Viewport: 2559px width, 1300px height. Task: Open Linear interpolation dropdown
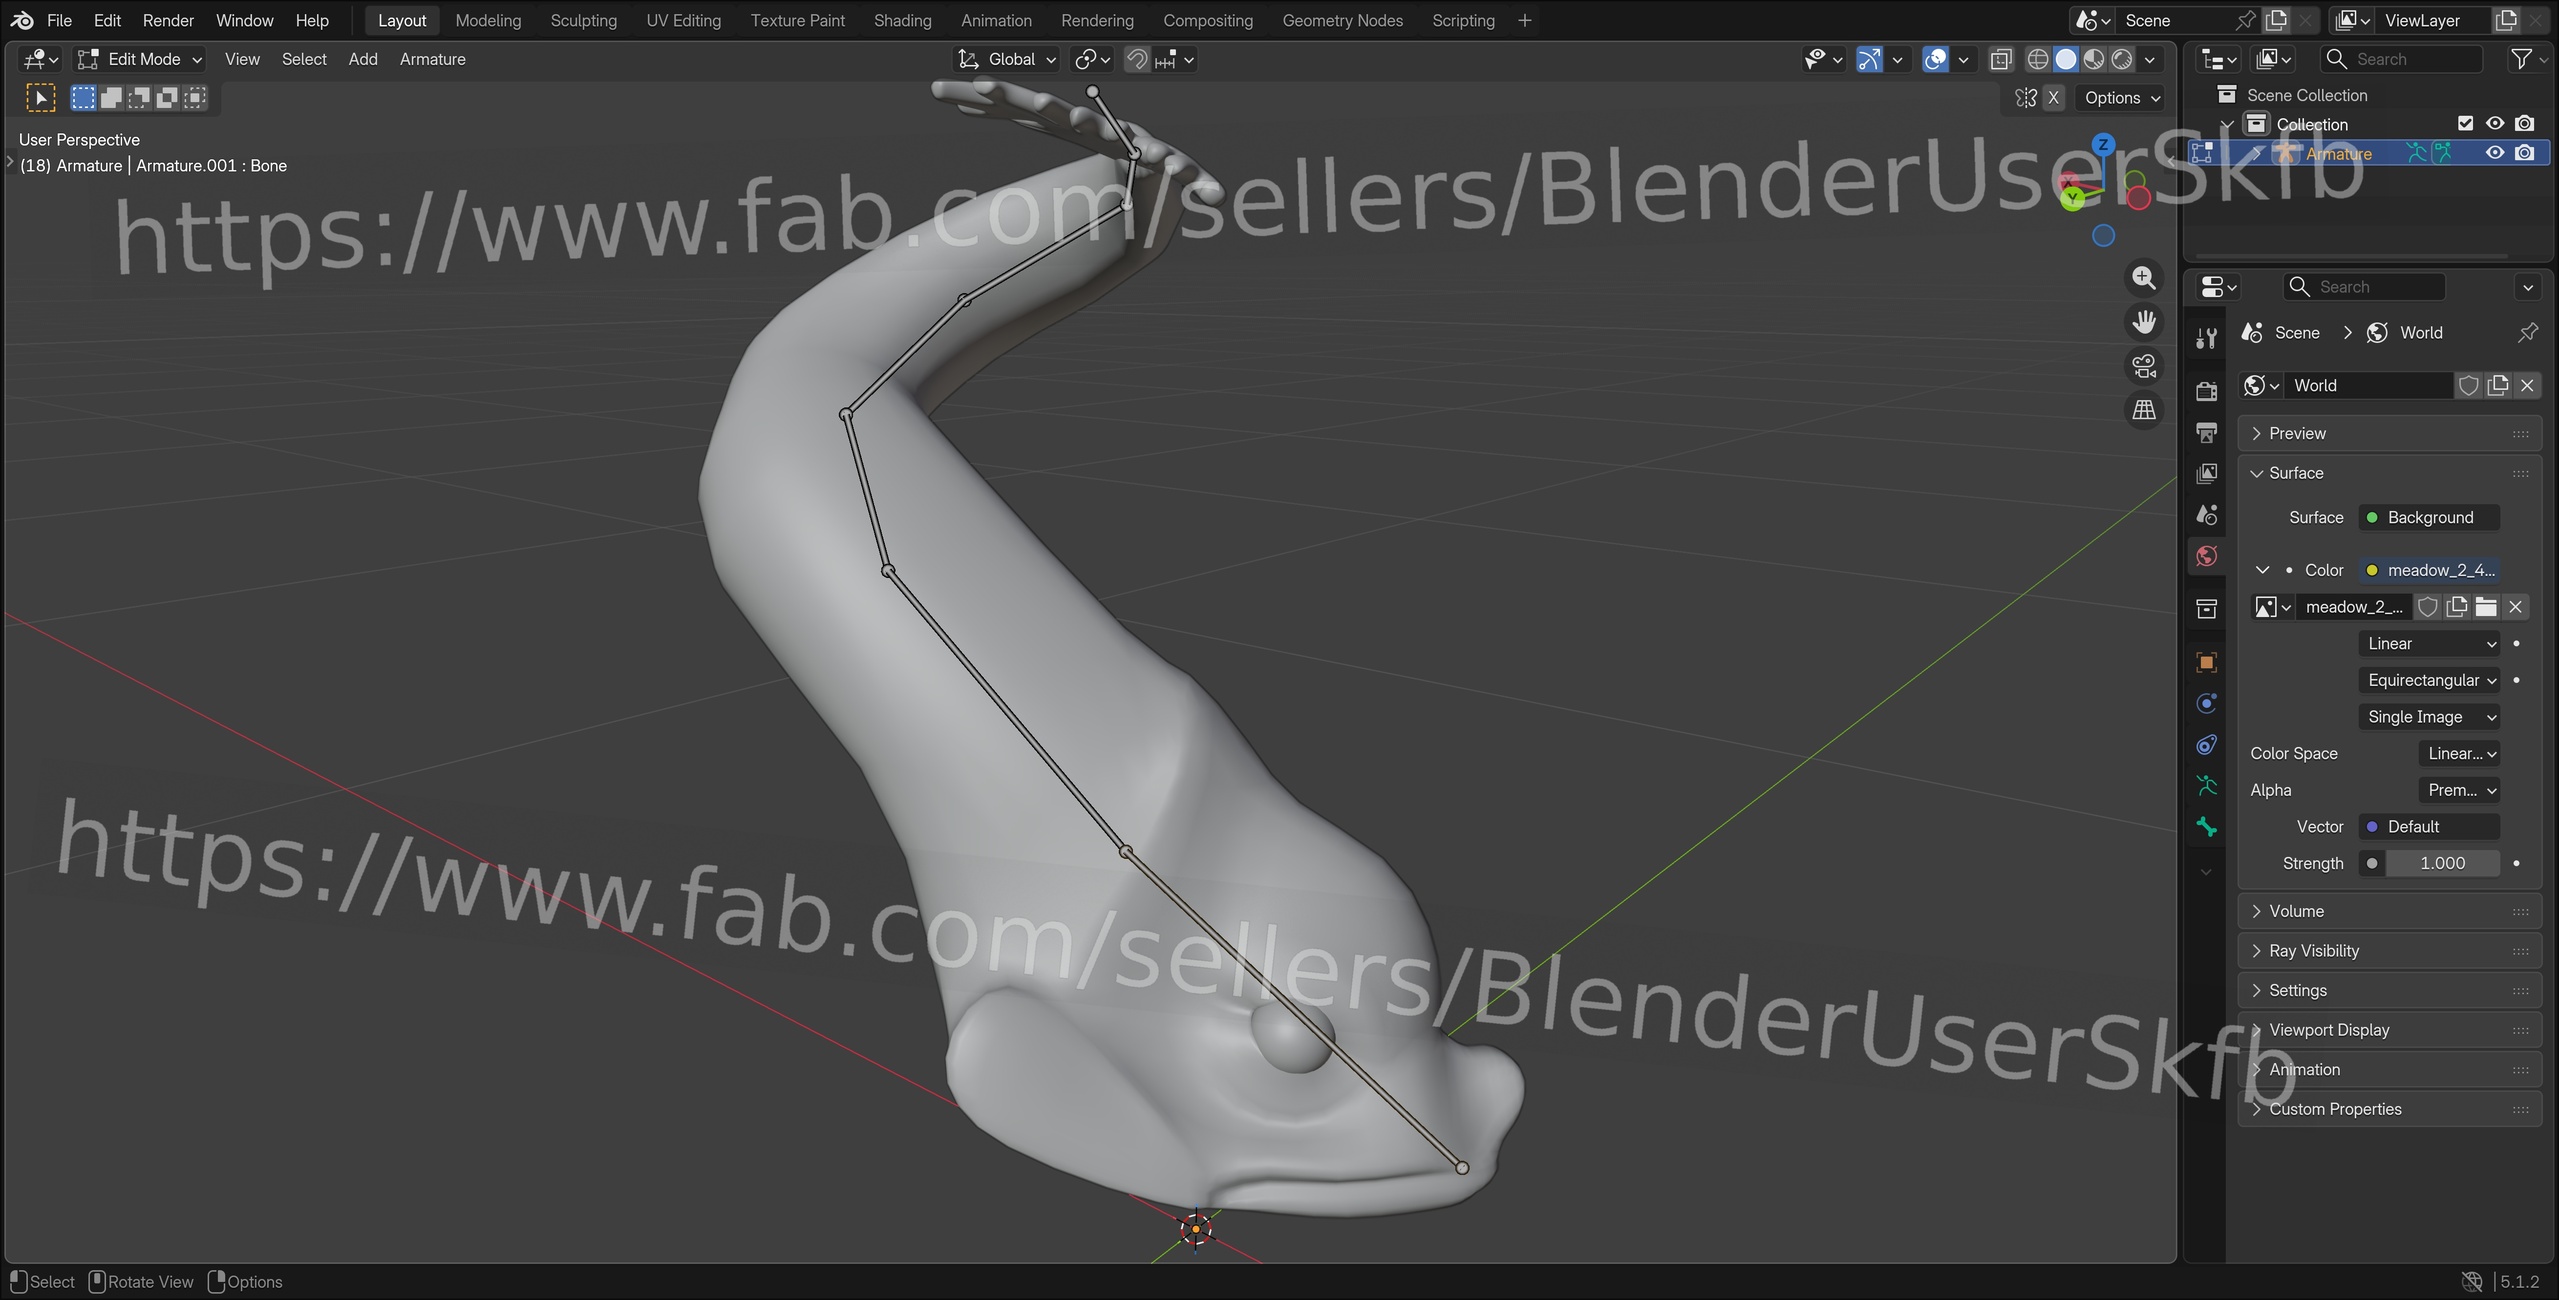pyautogui.click(x=2430, y=644)
